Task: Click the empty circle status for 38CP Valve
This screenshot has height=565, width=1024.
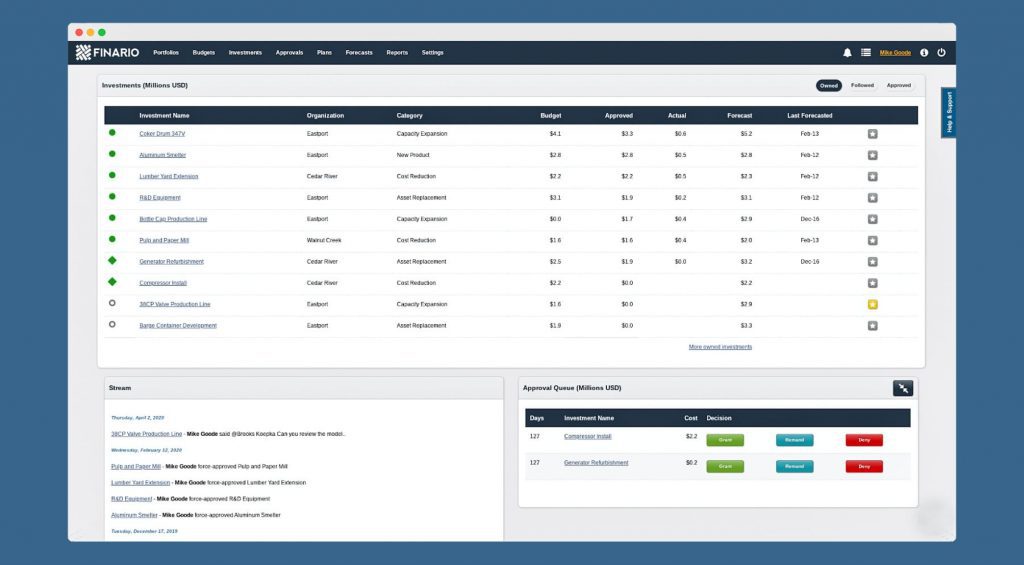Action: (x=112, y=303)
